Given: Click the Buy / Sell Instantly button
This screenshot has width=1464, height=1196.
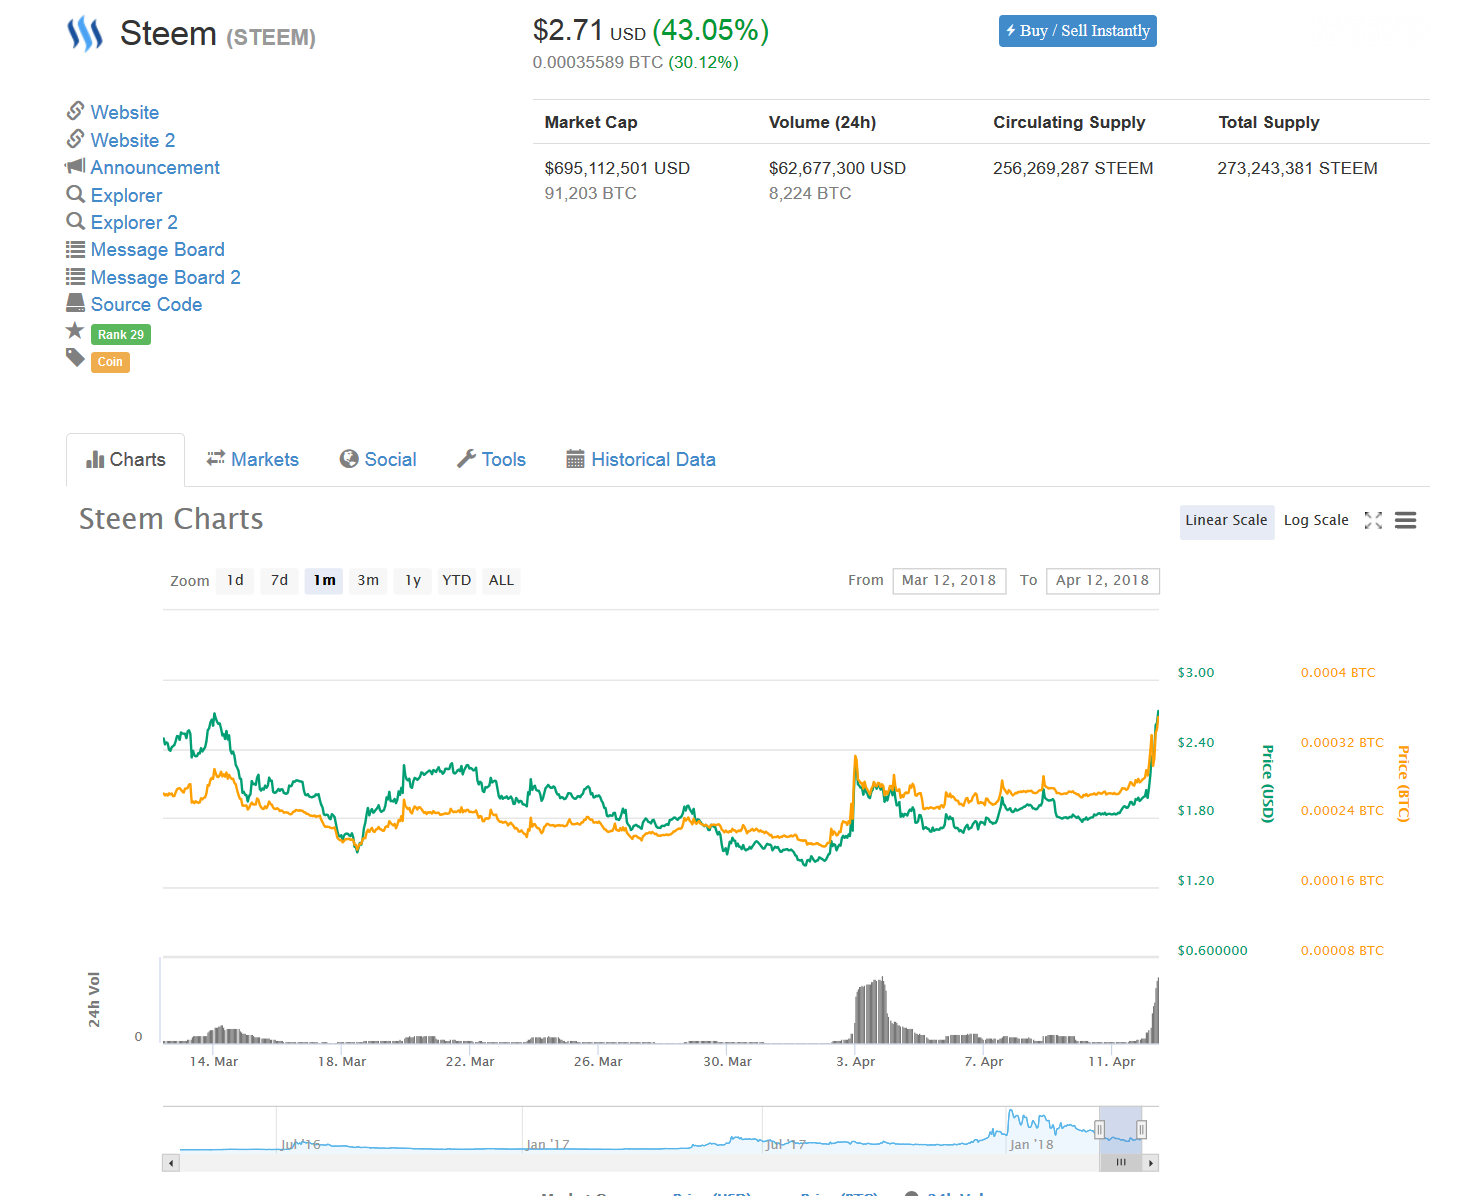Looking at the screenshot, I should pos(1078,31).
